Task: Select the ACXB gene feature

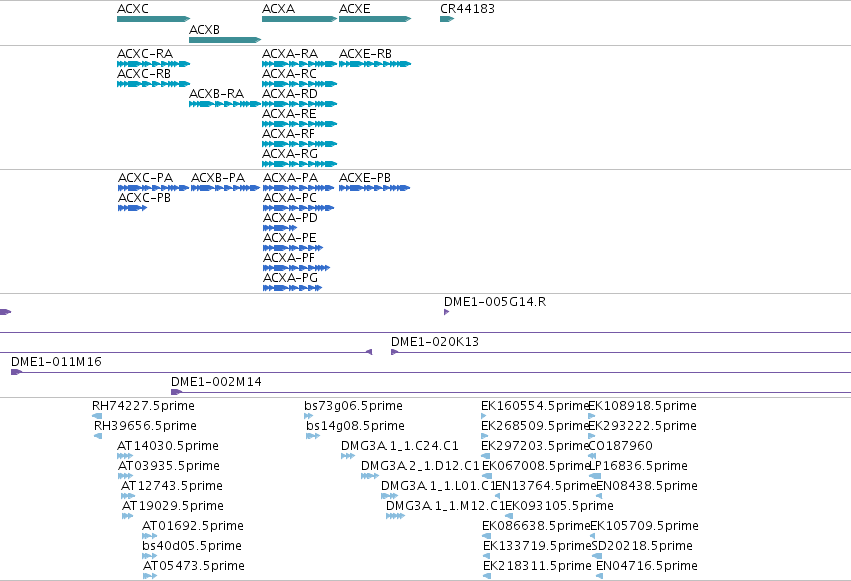Action: (x=225, y=40)
